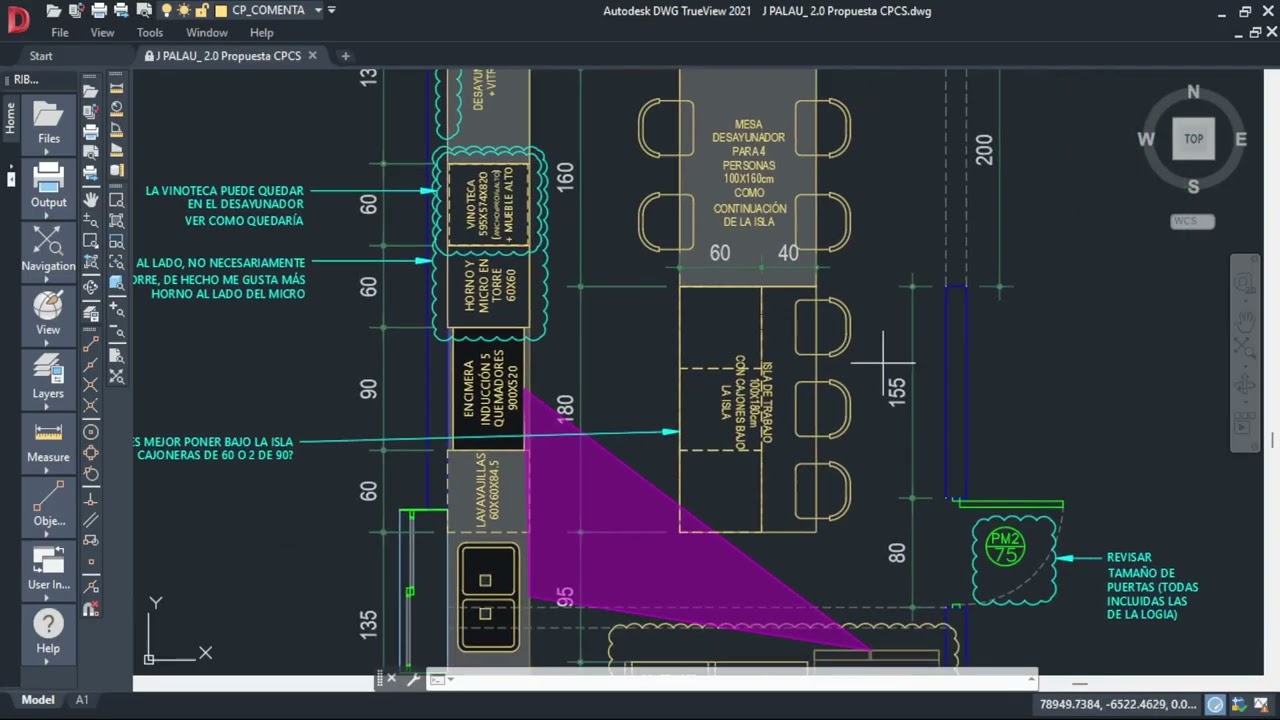Enable Endpoint object snap icon
1280x720 pixels.
tap(91, 343)
